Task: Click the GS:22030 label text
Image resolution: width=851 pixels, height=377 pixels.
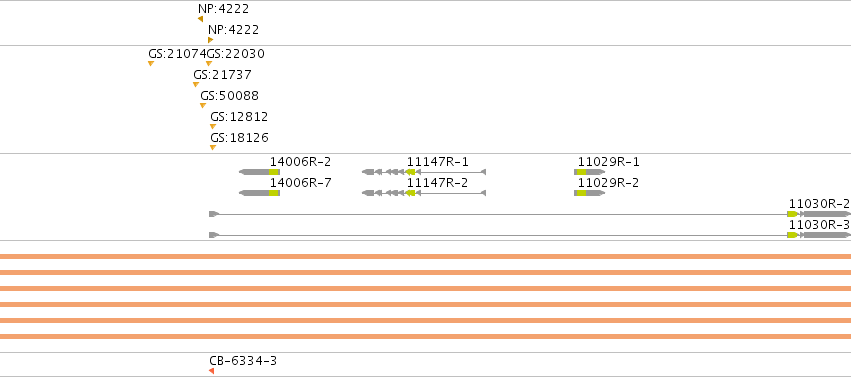Action: point(236,54)
